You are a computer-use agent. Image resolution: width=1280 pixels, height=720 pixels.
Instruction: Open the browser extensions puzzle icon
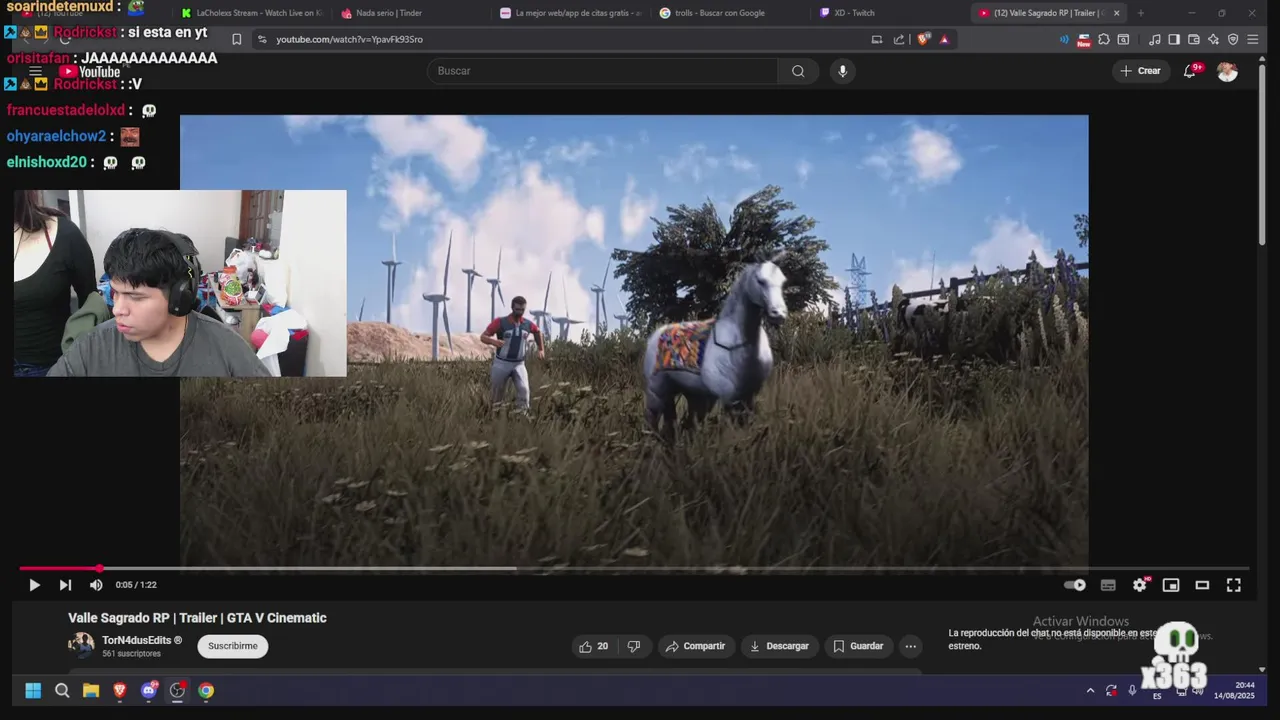(x=1104, y=39)
